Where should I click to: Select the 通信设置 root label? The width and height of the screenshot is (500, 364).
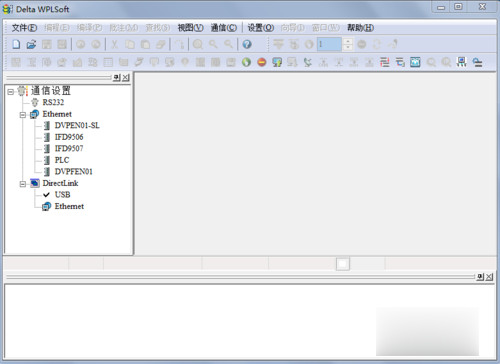(51, 91)
